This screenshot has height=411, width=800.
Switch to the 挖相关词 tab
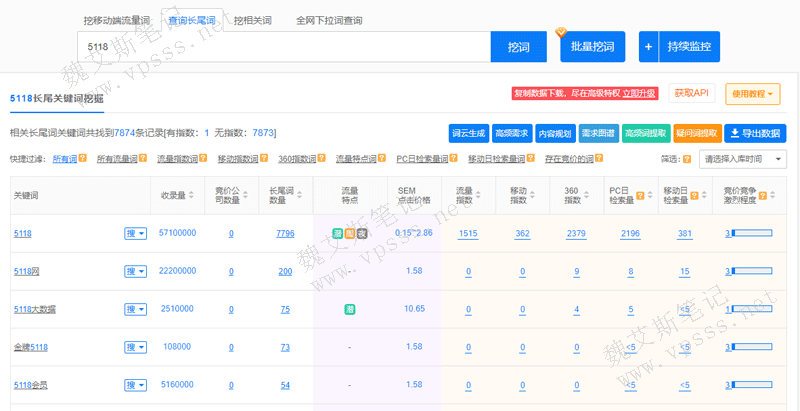(251, 20)
